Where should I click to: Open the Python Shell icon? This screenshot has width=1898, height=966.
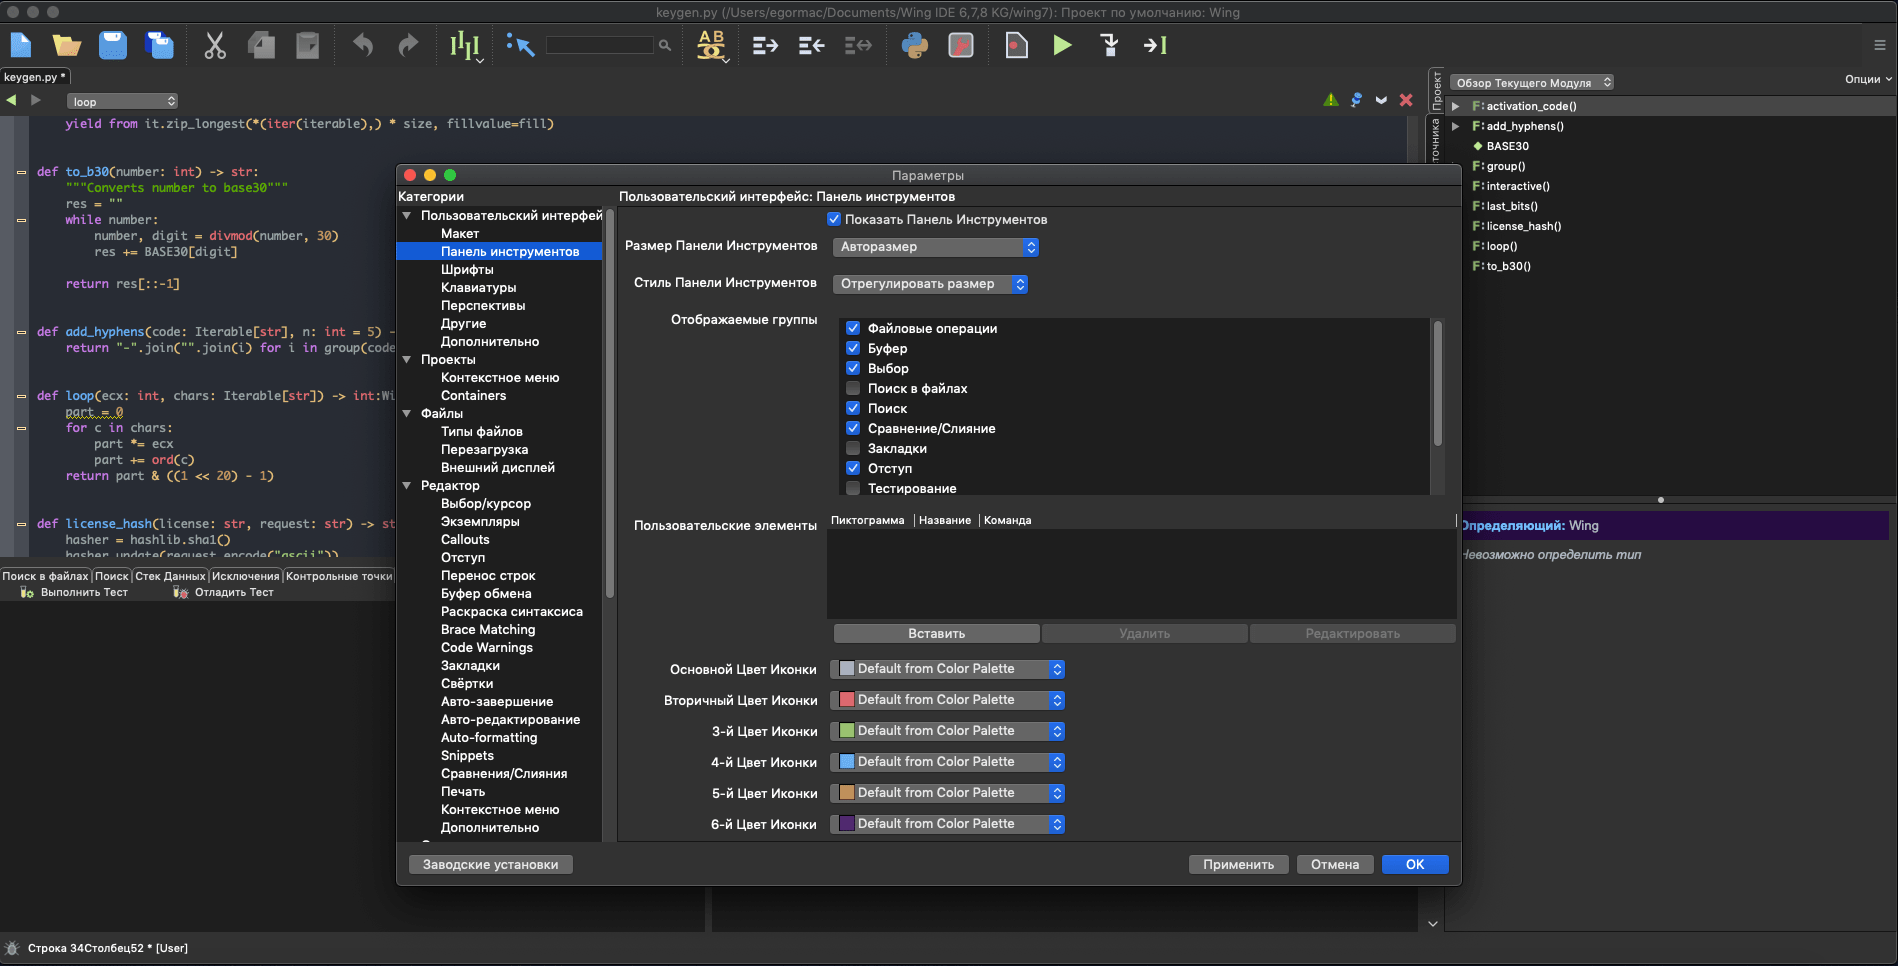pyautogui.click(x=914, y=46)
